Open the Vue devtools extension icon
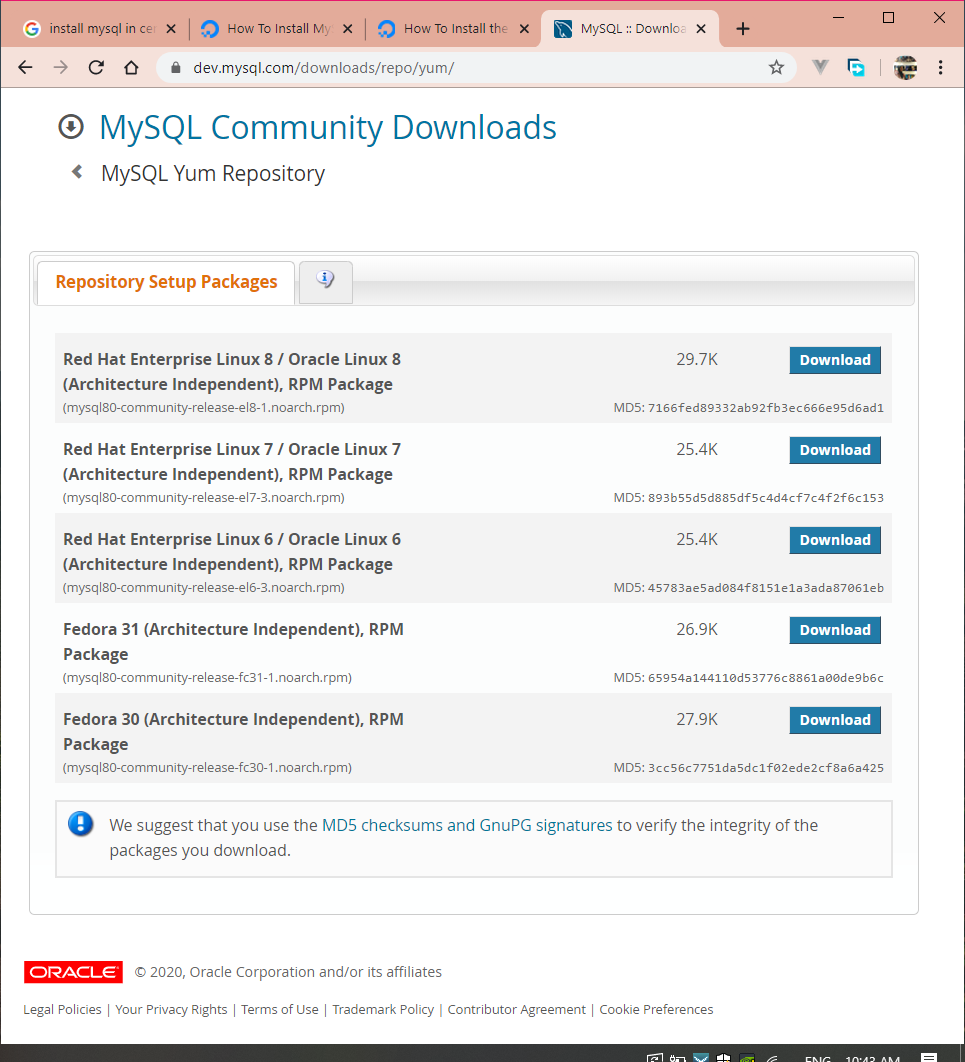Screen dimensions: 965x1062 [x=820, y=67]
